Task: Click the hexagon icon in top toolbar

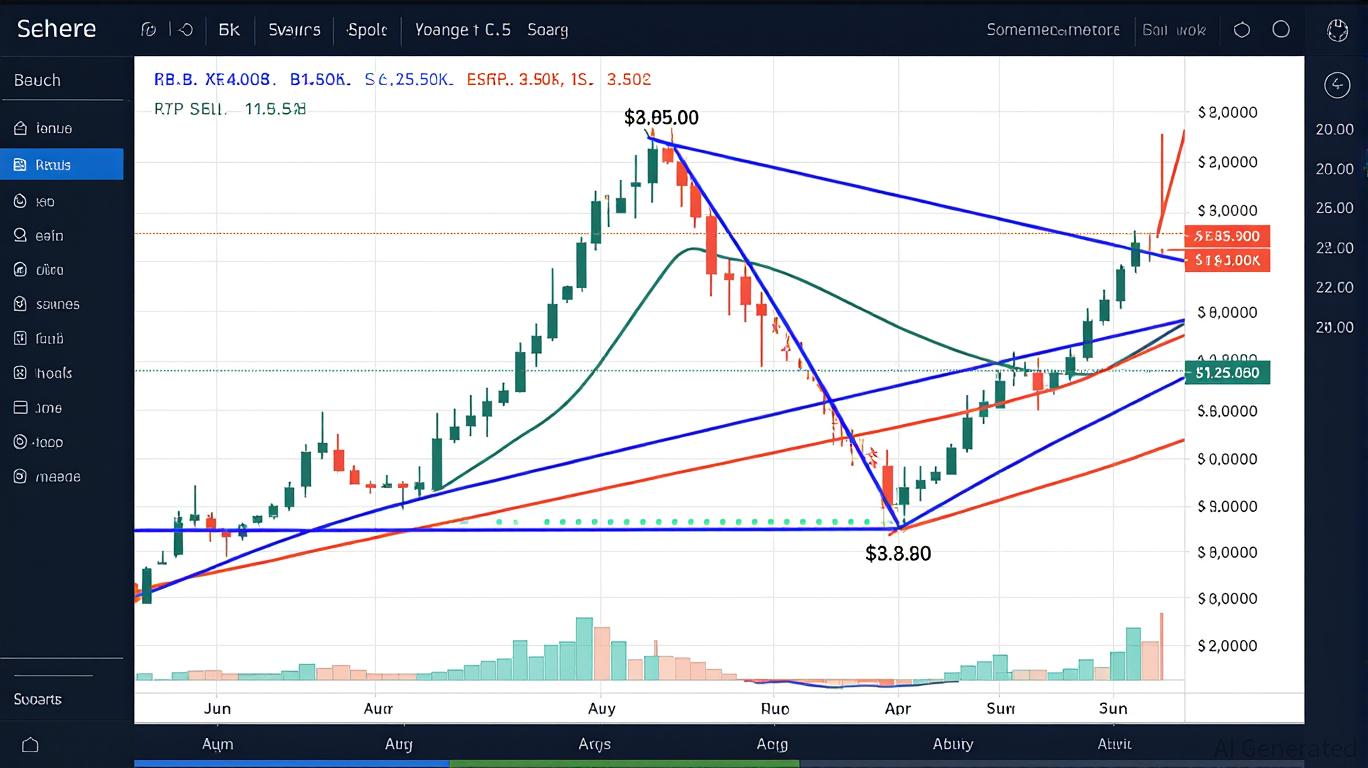Action: coord(1242,30)
